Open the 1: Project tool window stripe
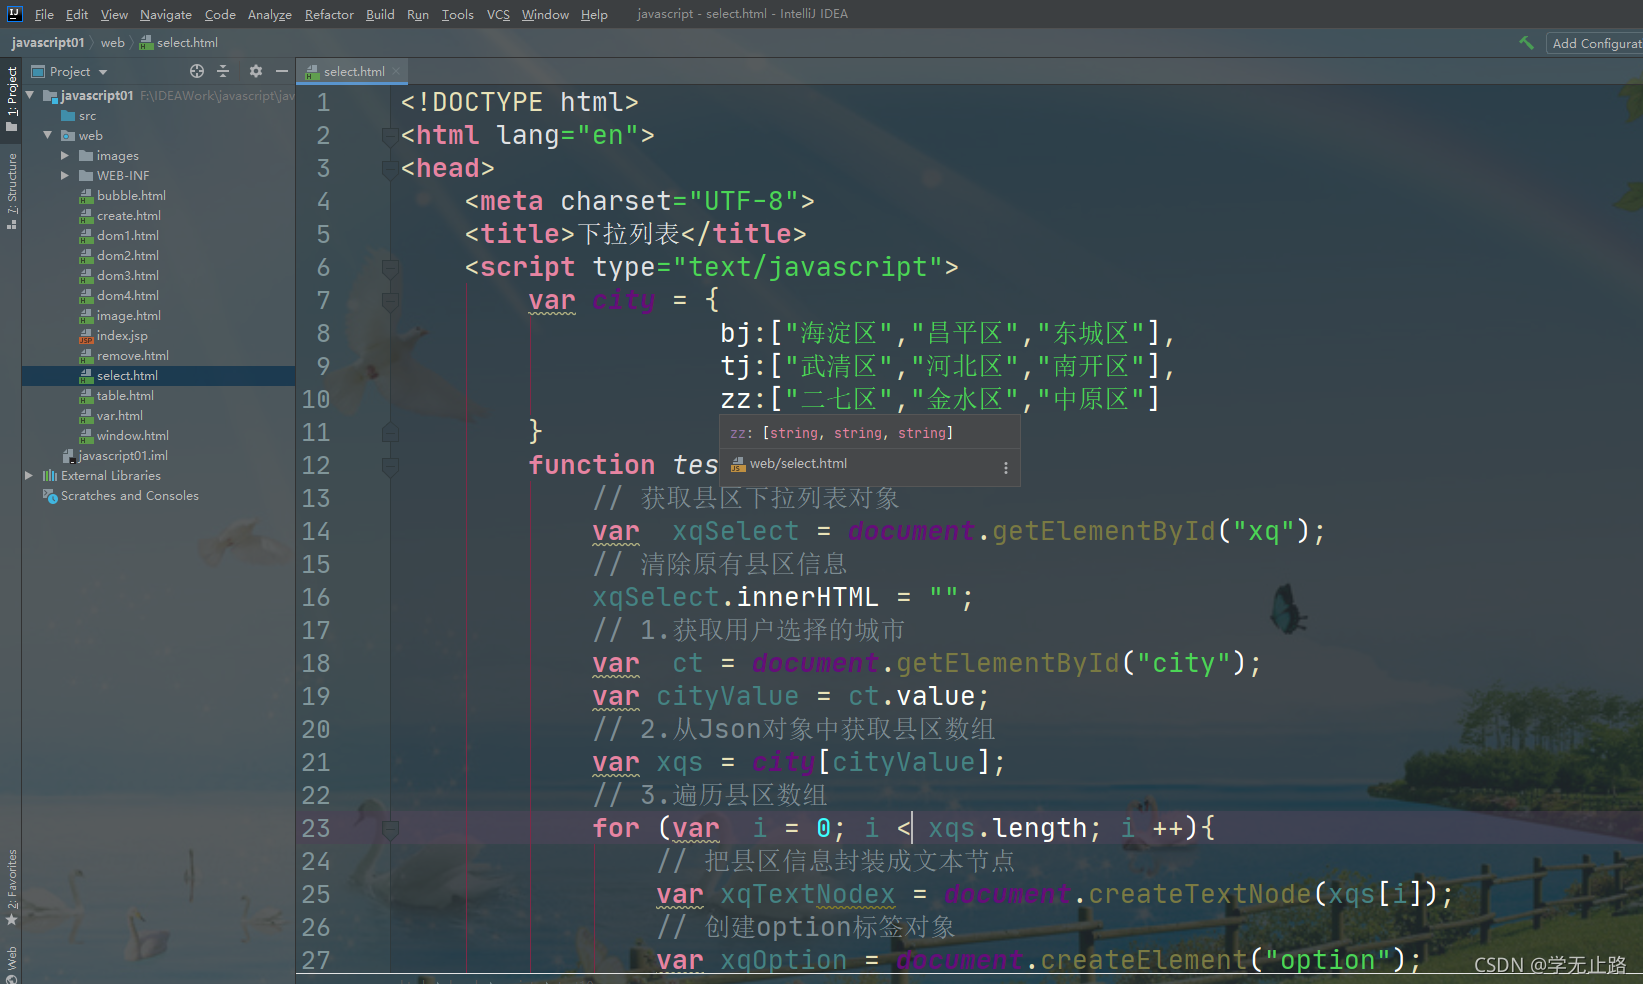The width and height of the screenshot is (1643, 984). pos(12,98)
